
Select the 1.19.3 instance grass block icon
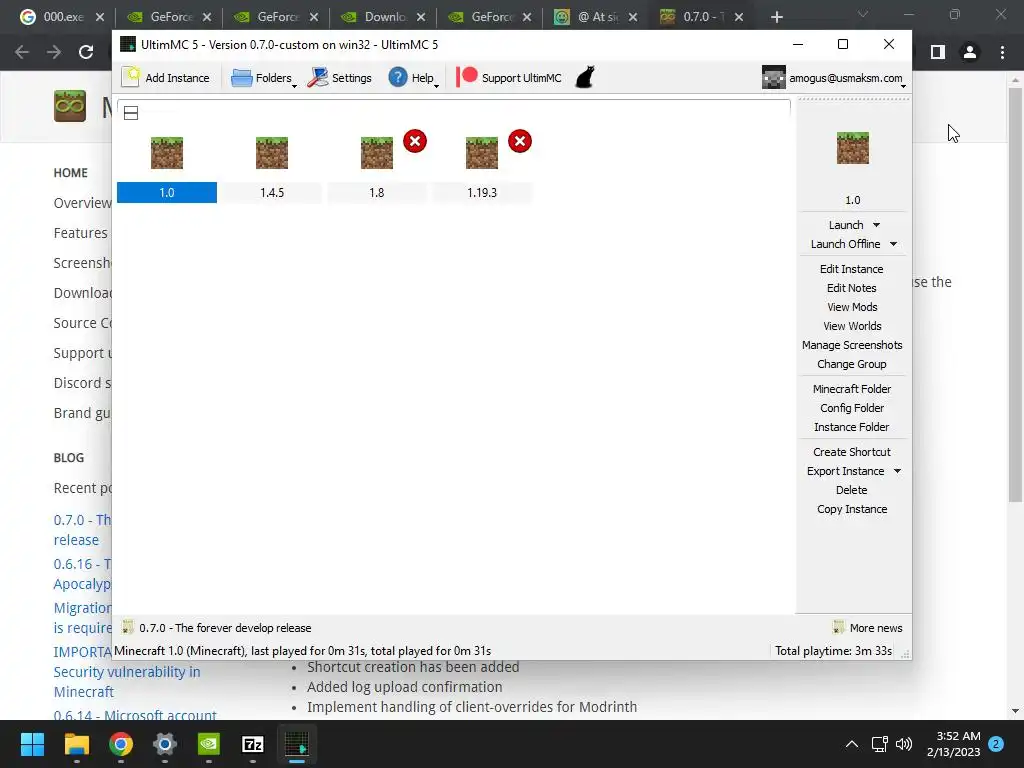coord(482,153)
